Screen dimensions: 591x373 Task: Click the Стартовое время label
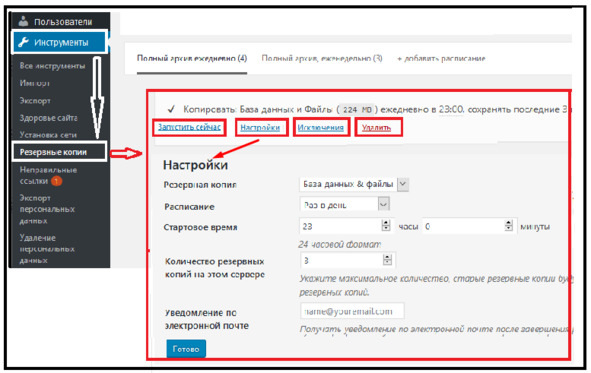200,227
